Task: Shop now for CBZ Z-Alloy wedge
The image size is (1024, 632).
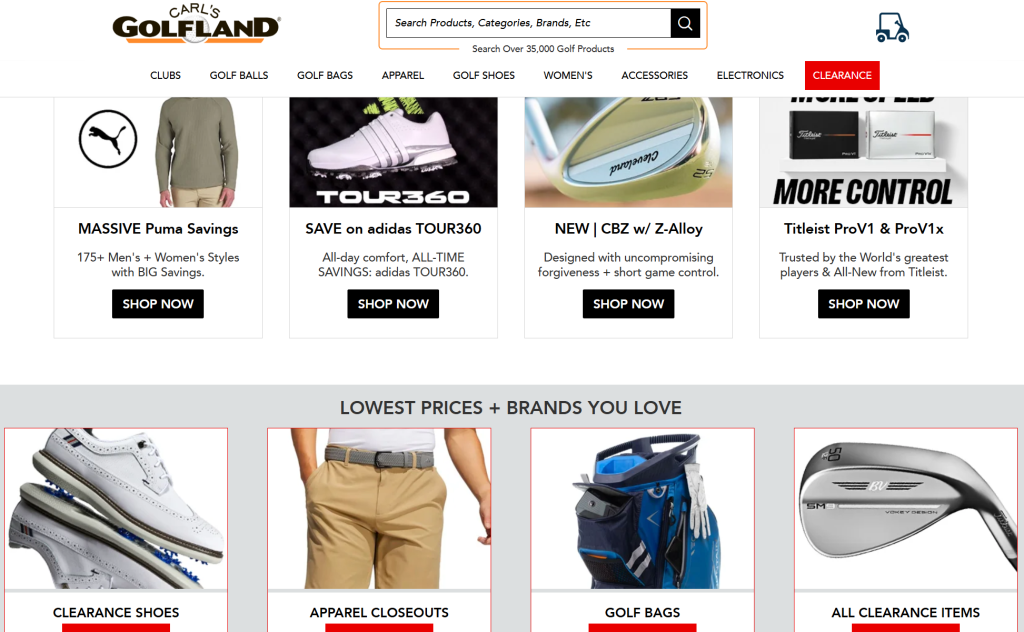Action: (x=628, y=304)
